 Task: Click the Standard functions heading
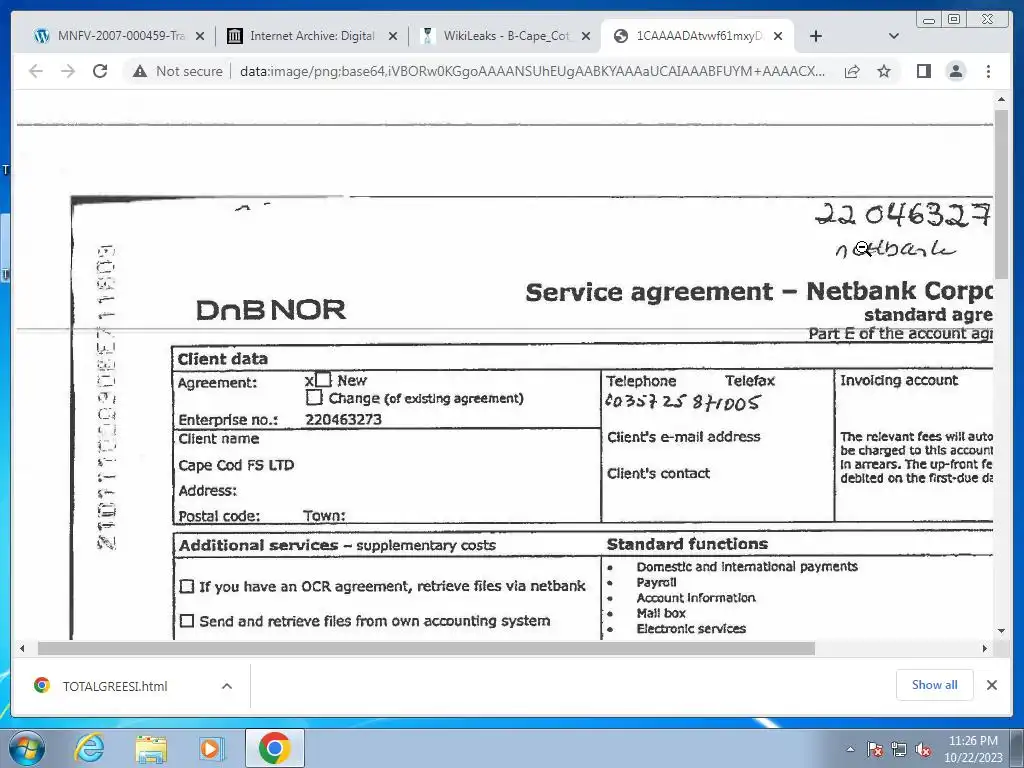tap(687, 544)
